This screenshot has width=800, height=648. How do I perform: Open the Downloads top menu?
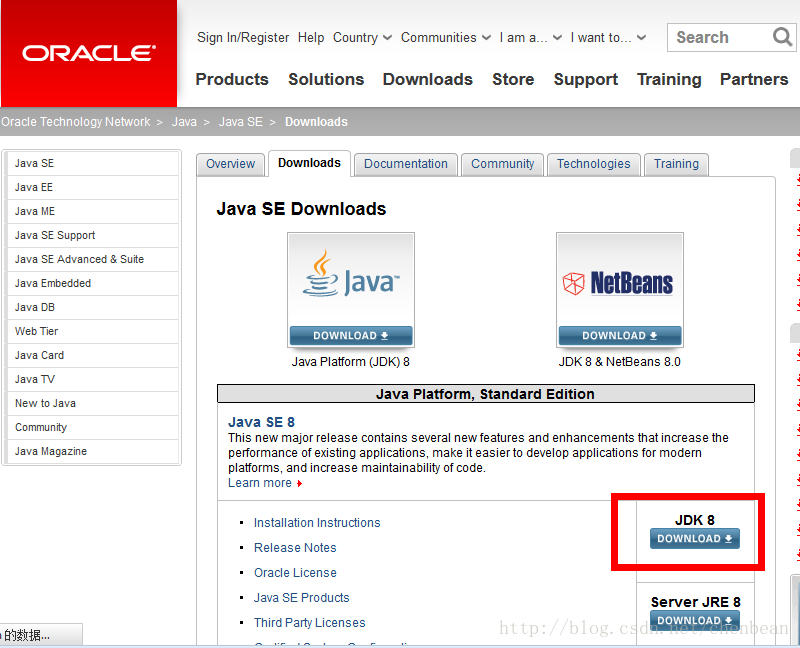click(x=428, y=80)
